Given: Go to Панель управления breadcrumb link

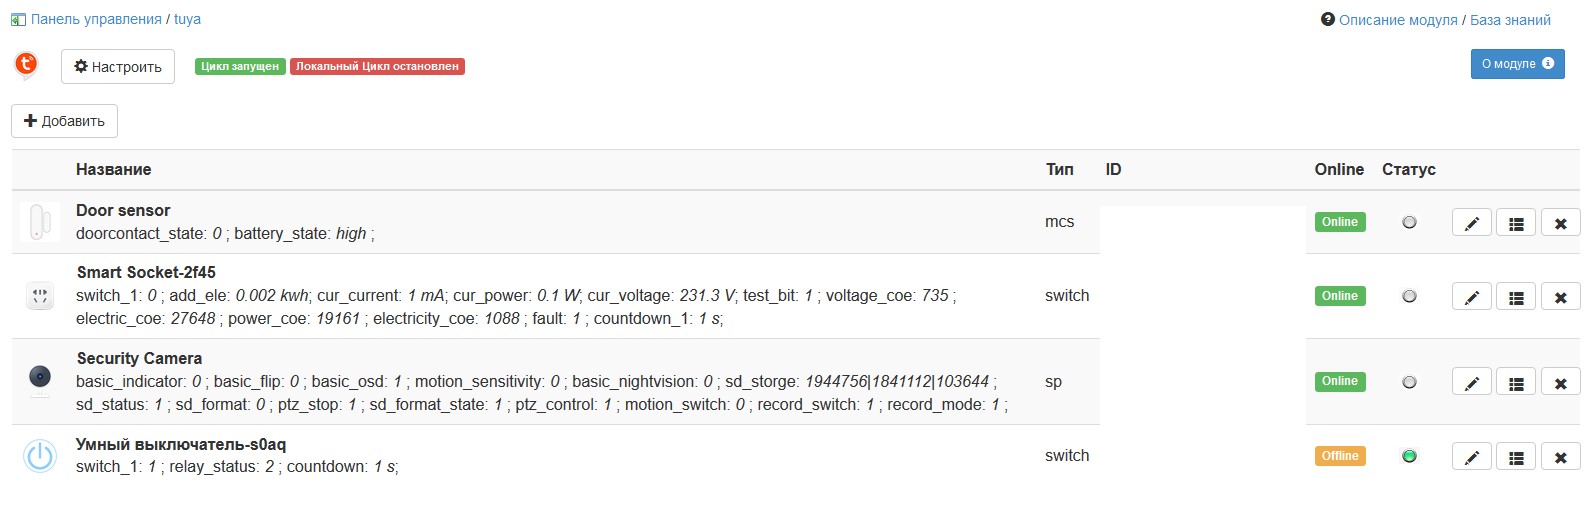Looking at the screenshot, I should coord(96,19).
